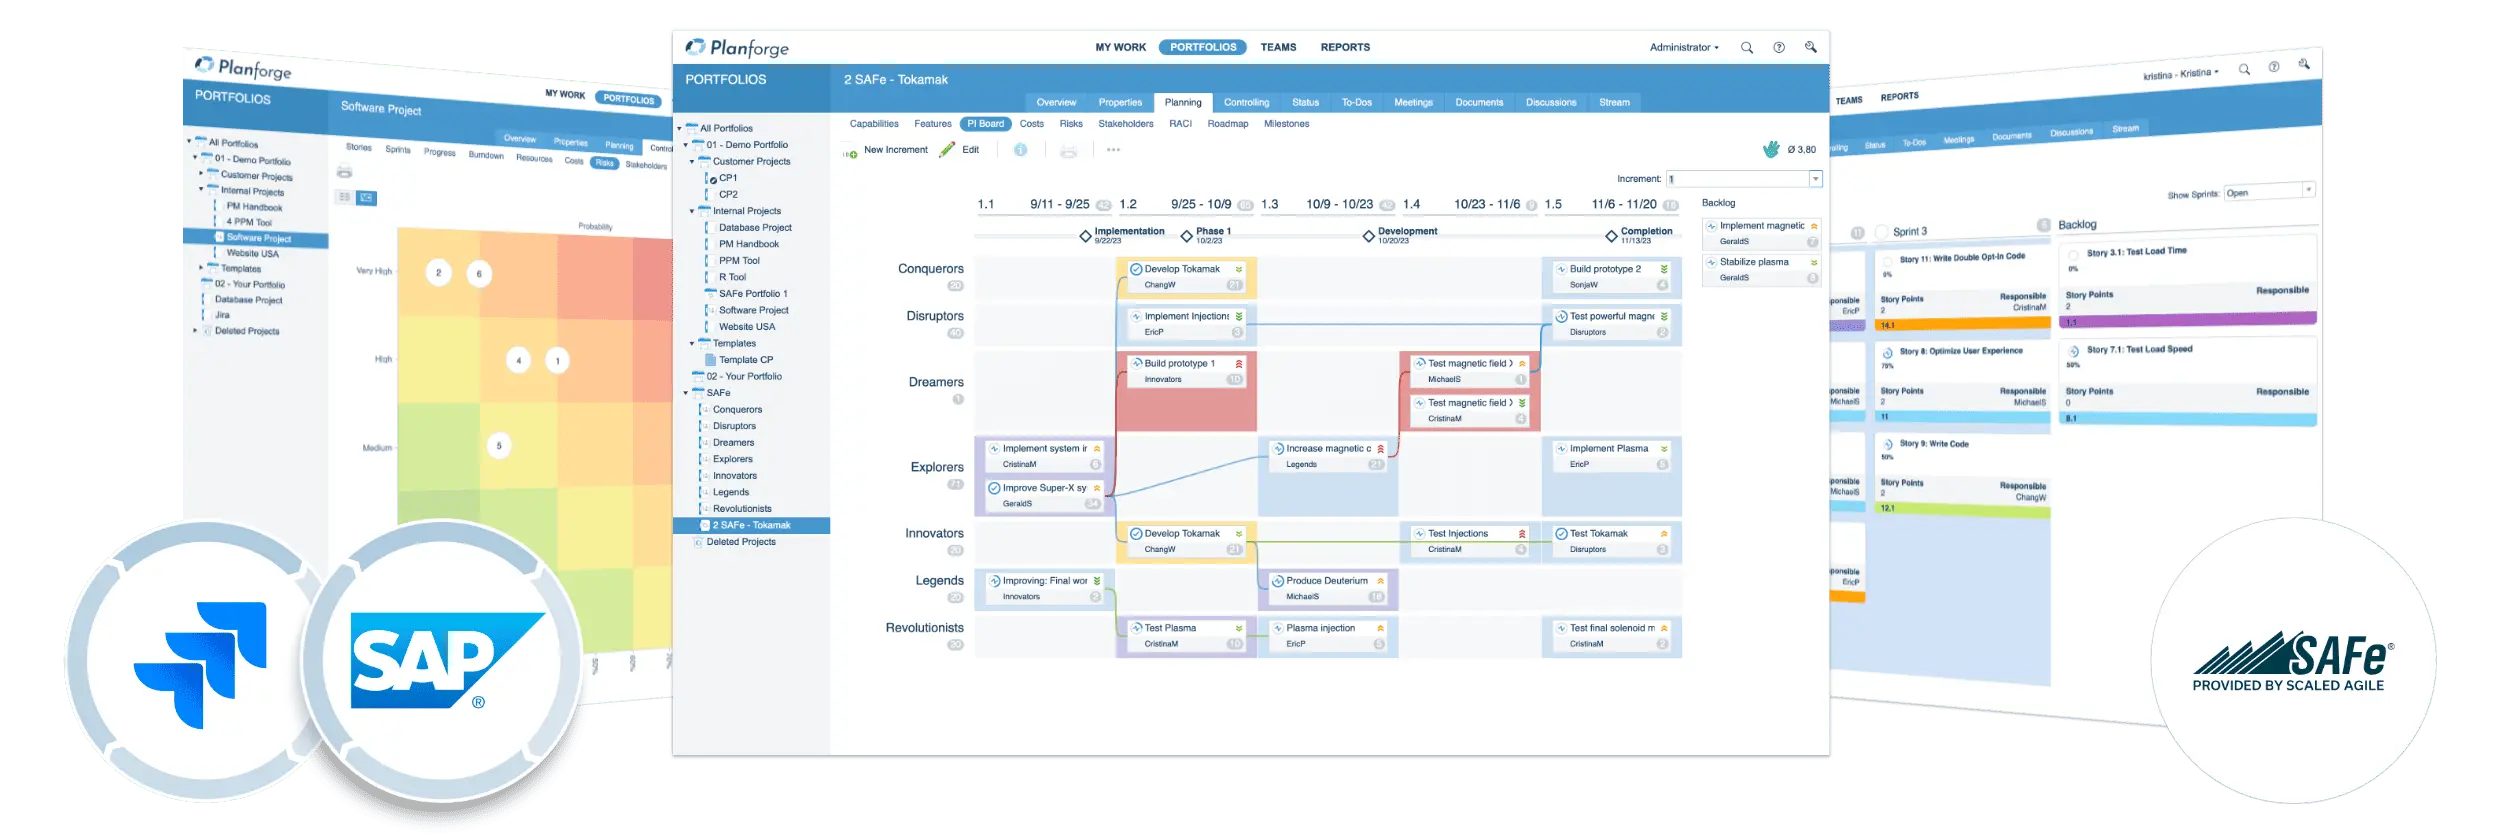Screen dimensions: 2500x834
Task: Click green priority arrows on Build prototype 2
Action: (x=1664, y=269)
